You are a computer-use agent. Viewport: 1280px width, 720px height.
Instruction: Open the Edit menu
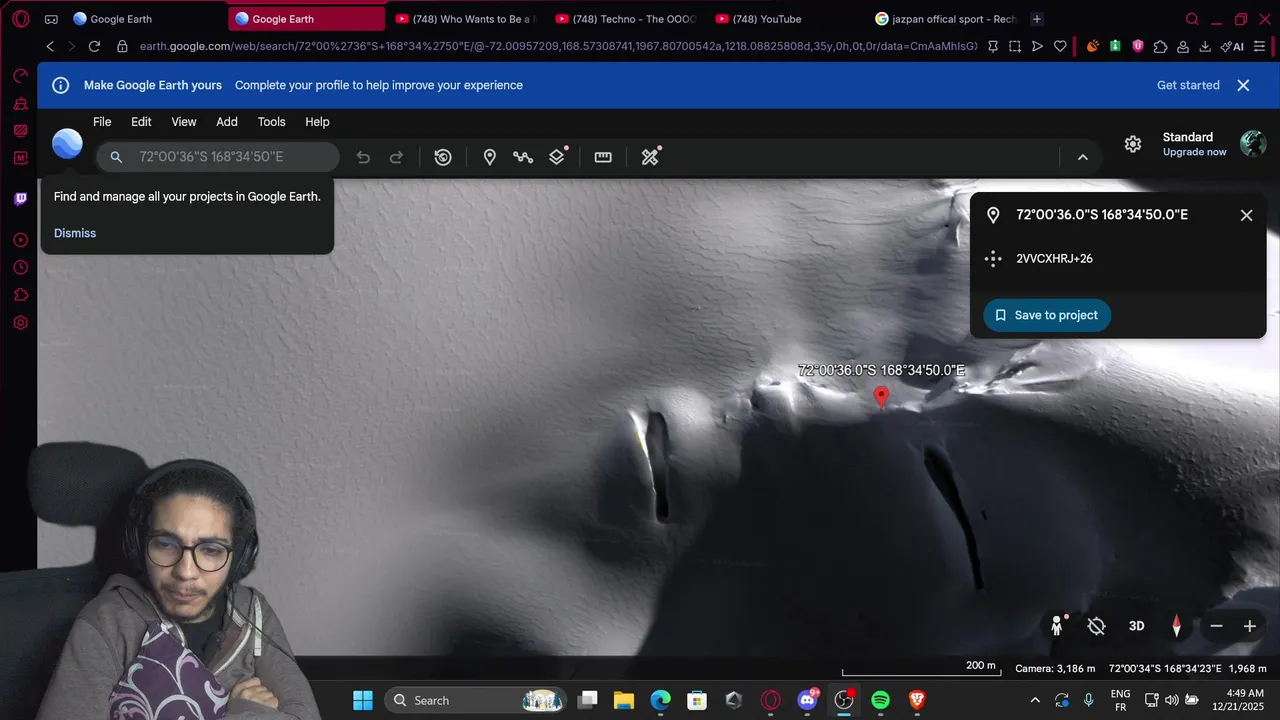[x=141, y=122]
